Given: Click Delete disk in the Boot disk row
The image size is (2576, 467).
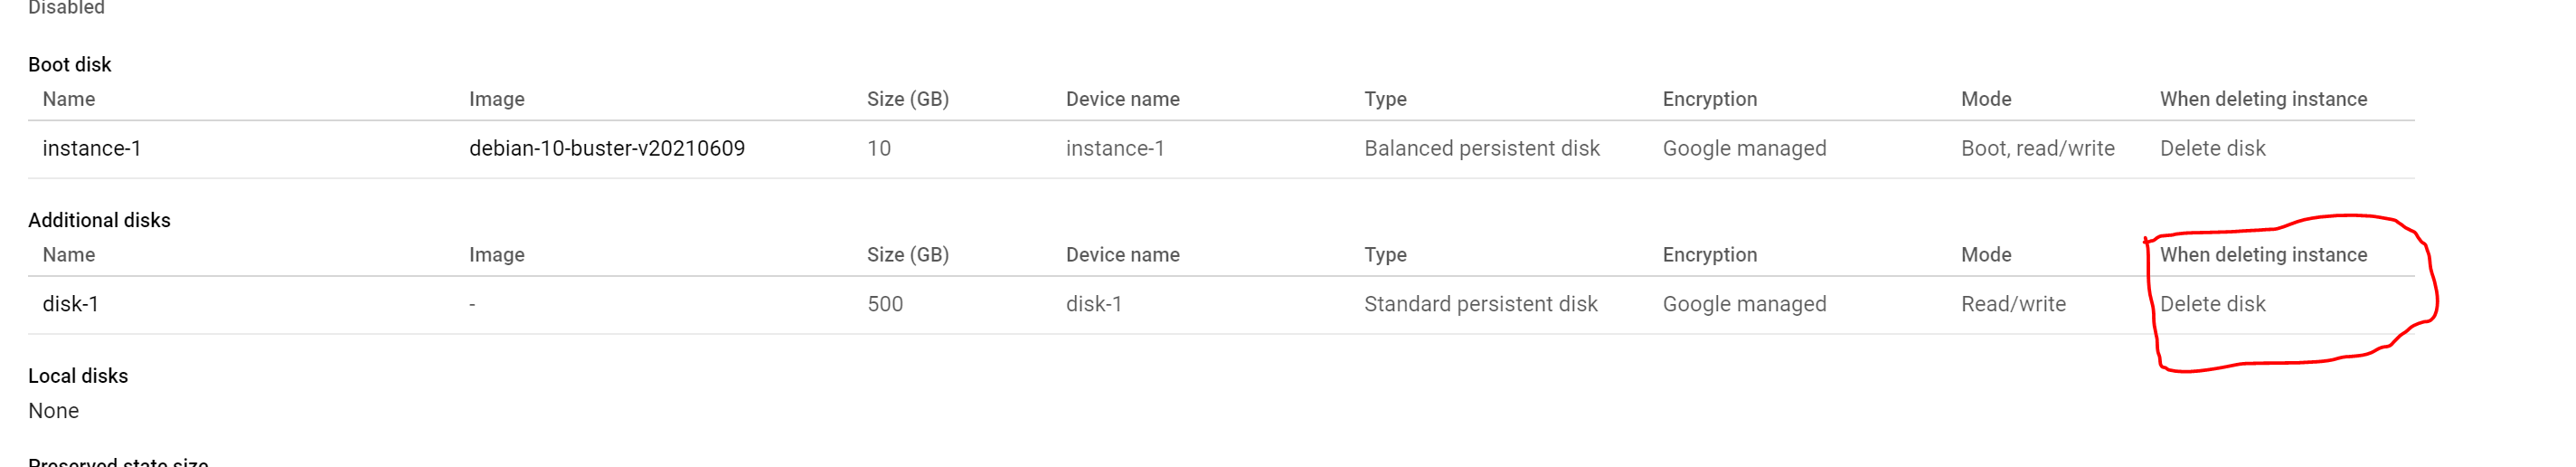Looking at the screenshot, I should (x=2212, y=149).
